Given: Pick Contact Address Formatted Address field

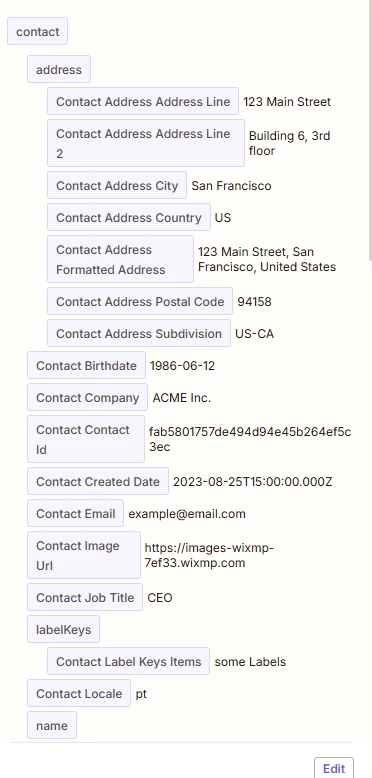Looking at the screenshot, I should (x=120, y=259).
